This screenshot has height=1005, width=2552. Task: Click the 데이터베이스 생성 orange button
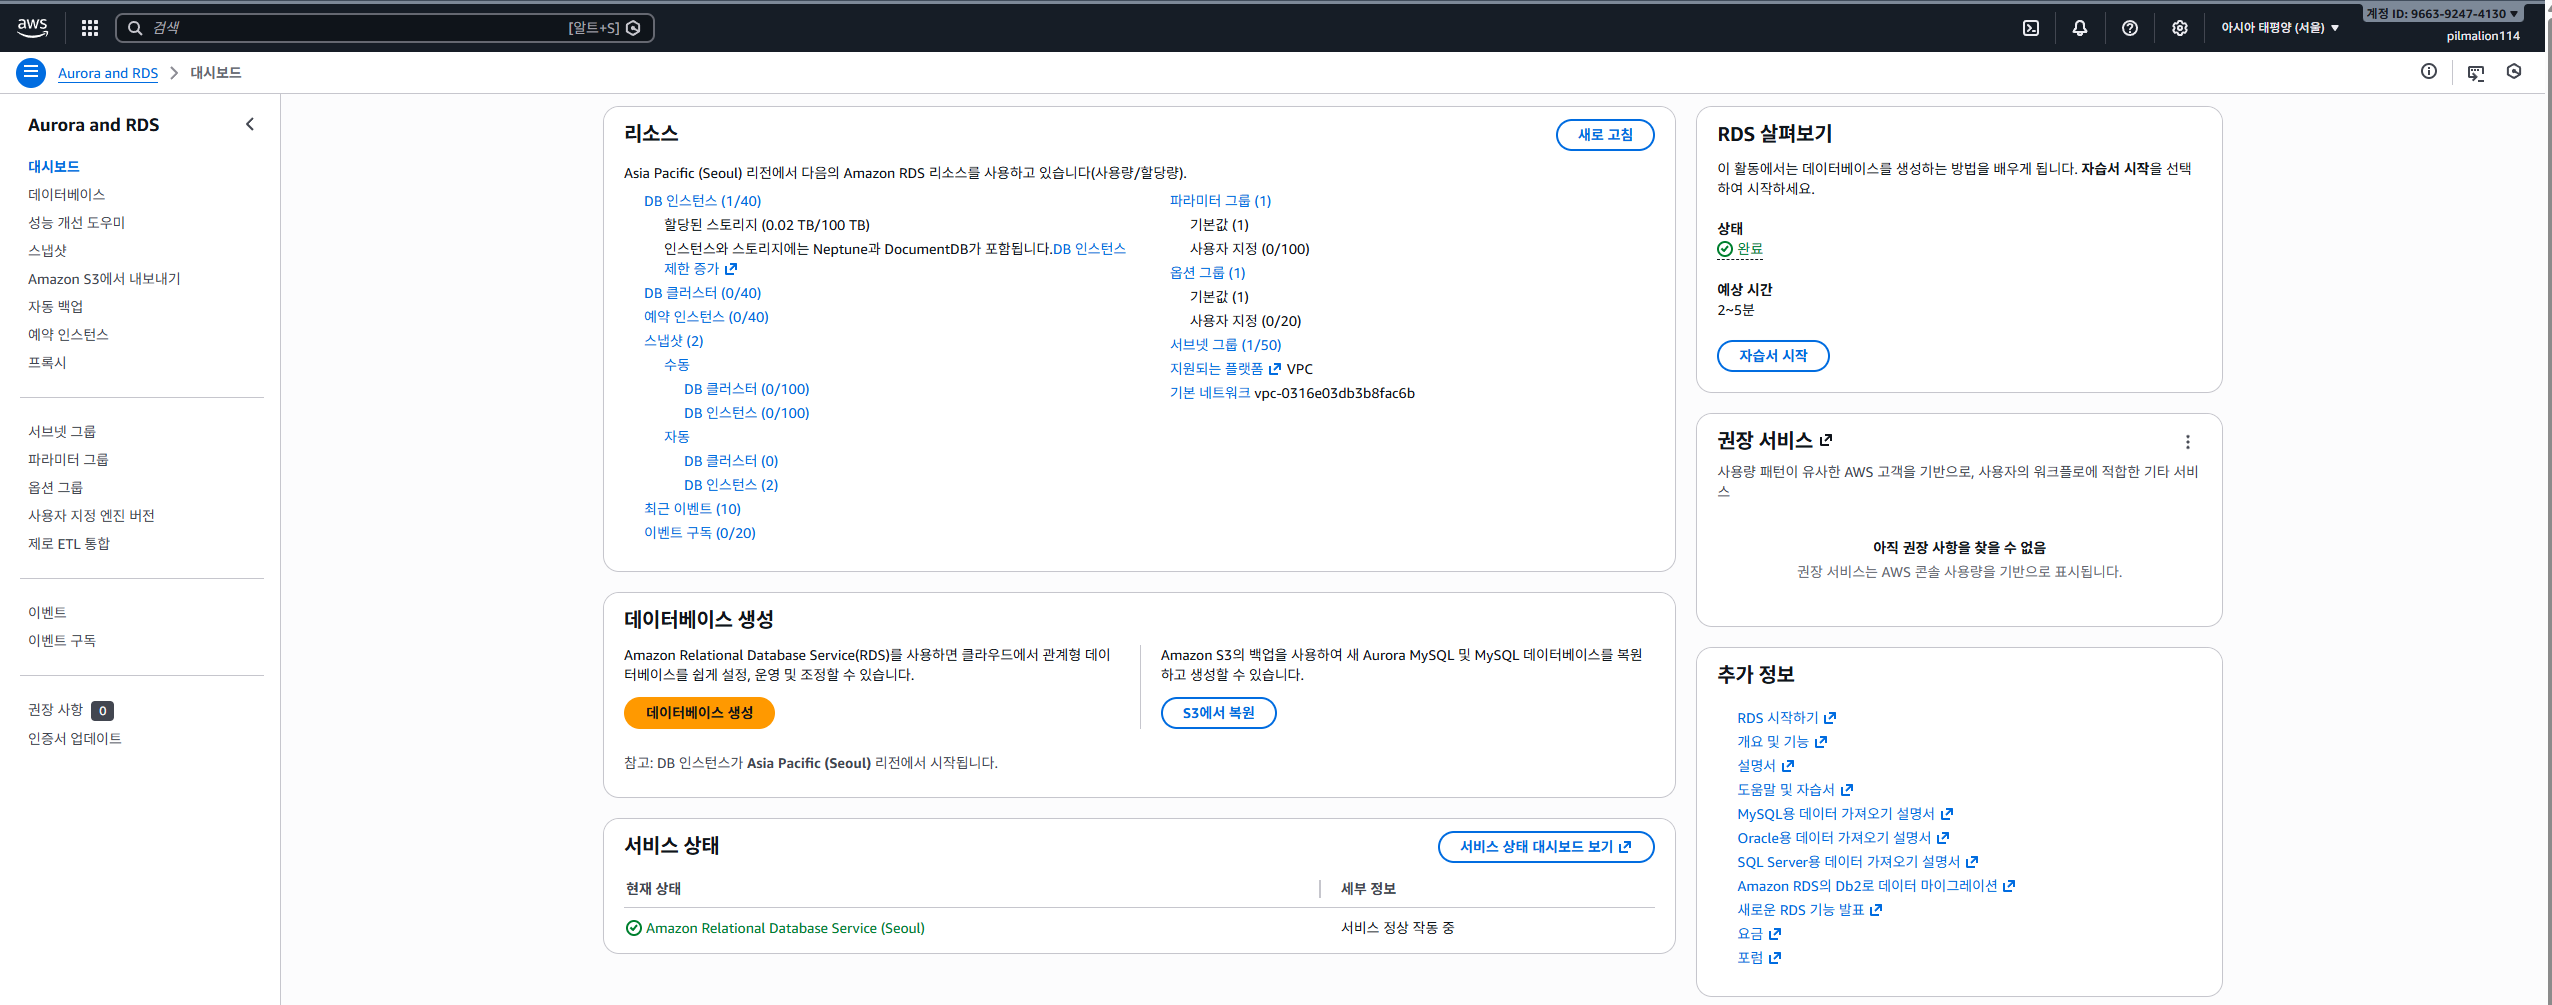point(699,713)
